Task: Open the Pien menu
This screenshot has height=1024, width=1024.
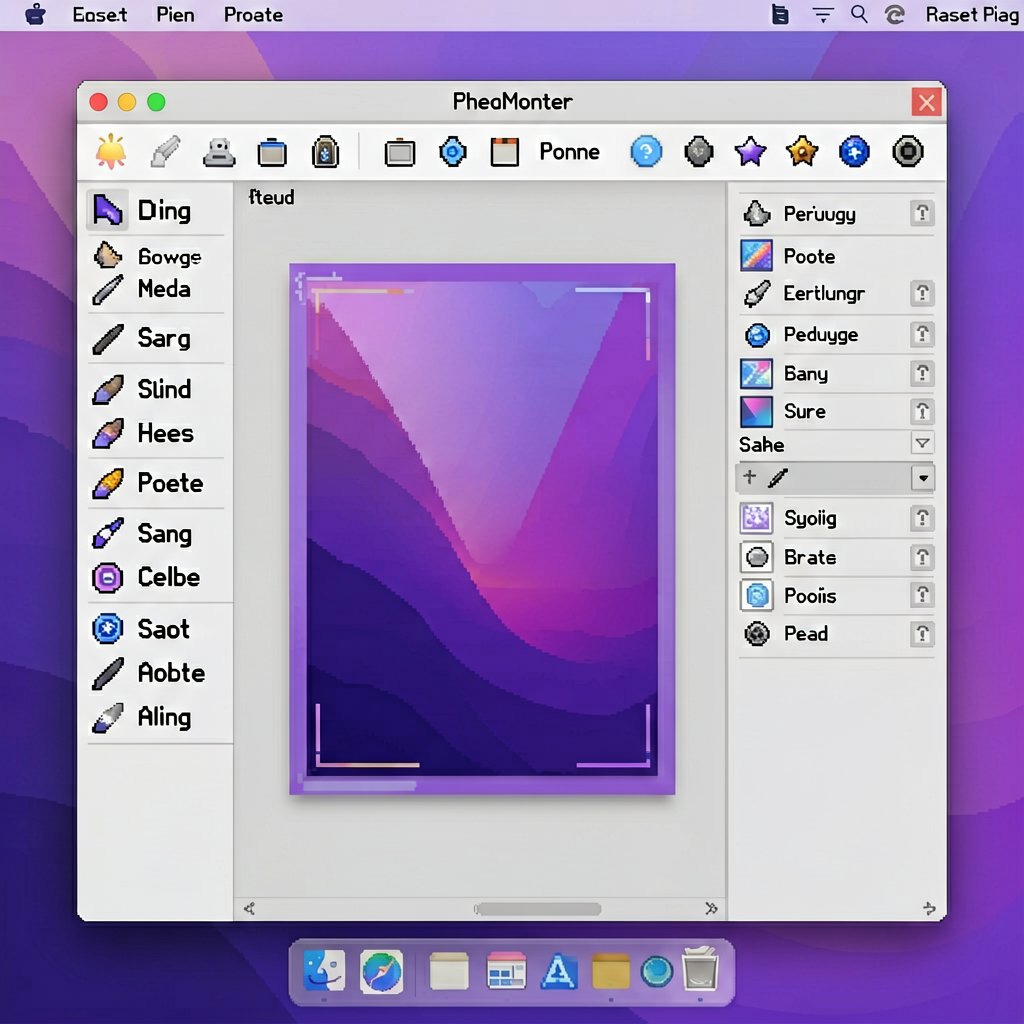Action: tap(175, 15)
